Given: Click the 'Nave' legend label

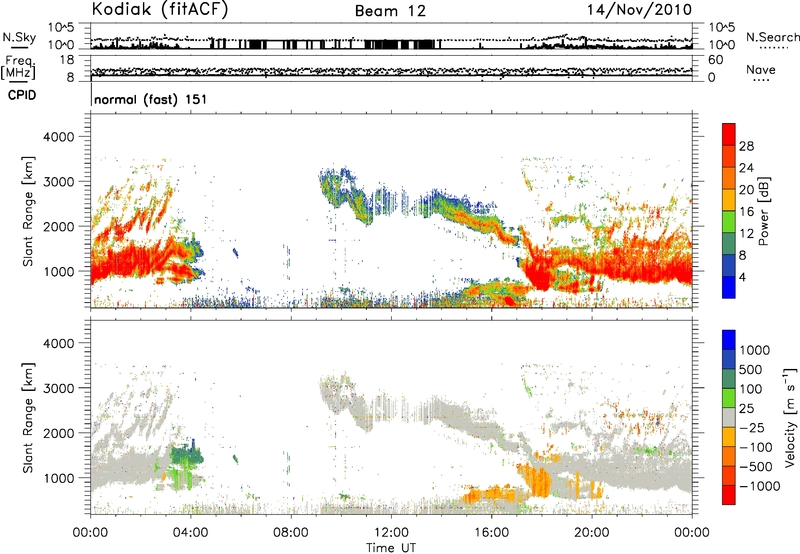Looking at the screenshot, I should [761, 69].
